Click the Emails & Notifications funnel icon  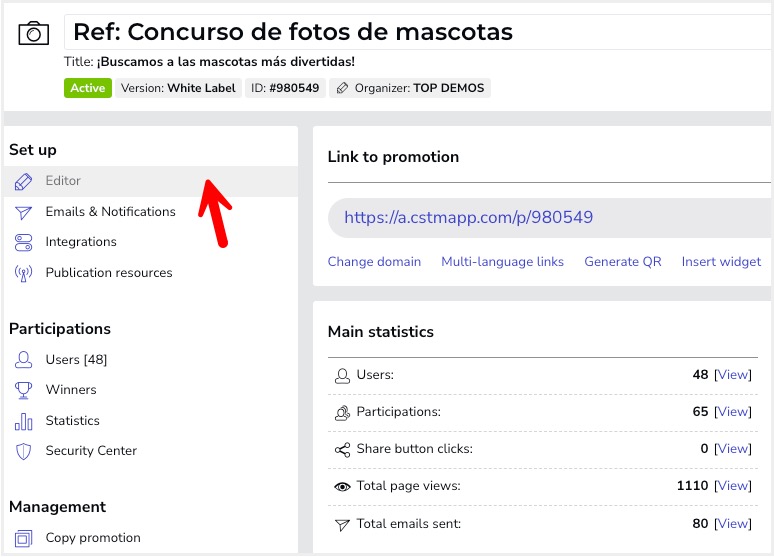coord(24,212)
